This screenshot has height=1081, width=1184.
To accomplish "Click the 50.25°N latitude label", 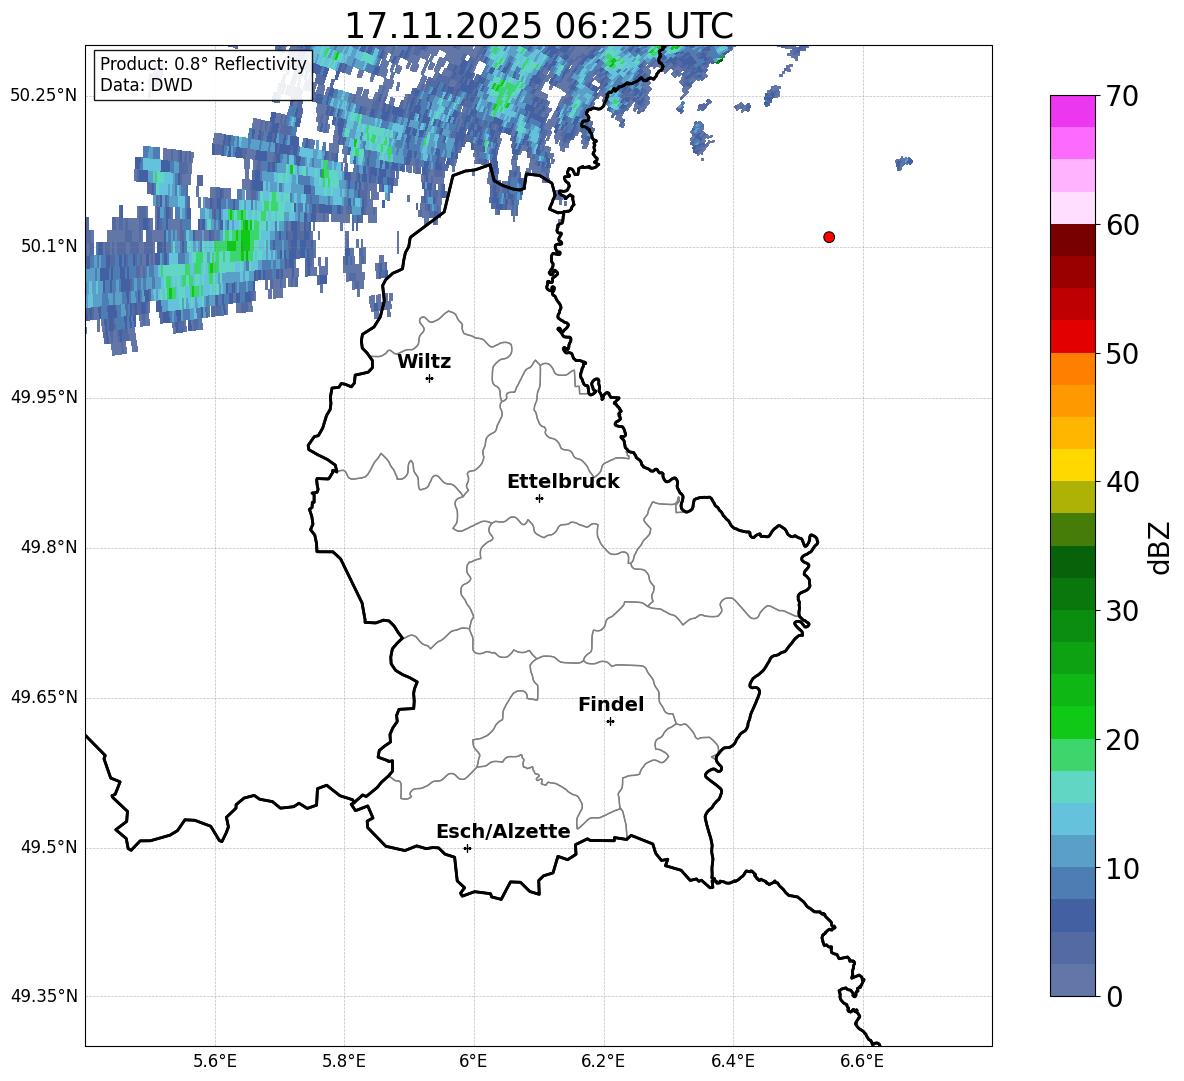I will pyautogui.click(x=44, y=96).
